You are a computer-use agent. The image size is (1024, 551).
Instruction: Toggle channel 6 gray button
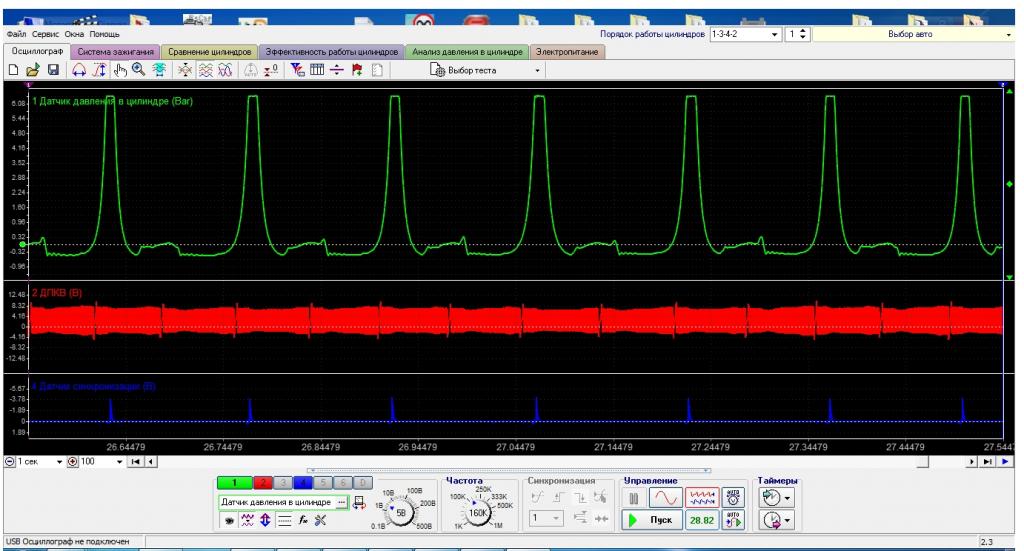pyautogui.click(x=343, y=483)
